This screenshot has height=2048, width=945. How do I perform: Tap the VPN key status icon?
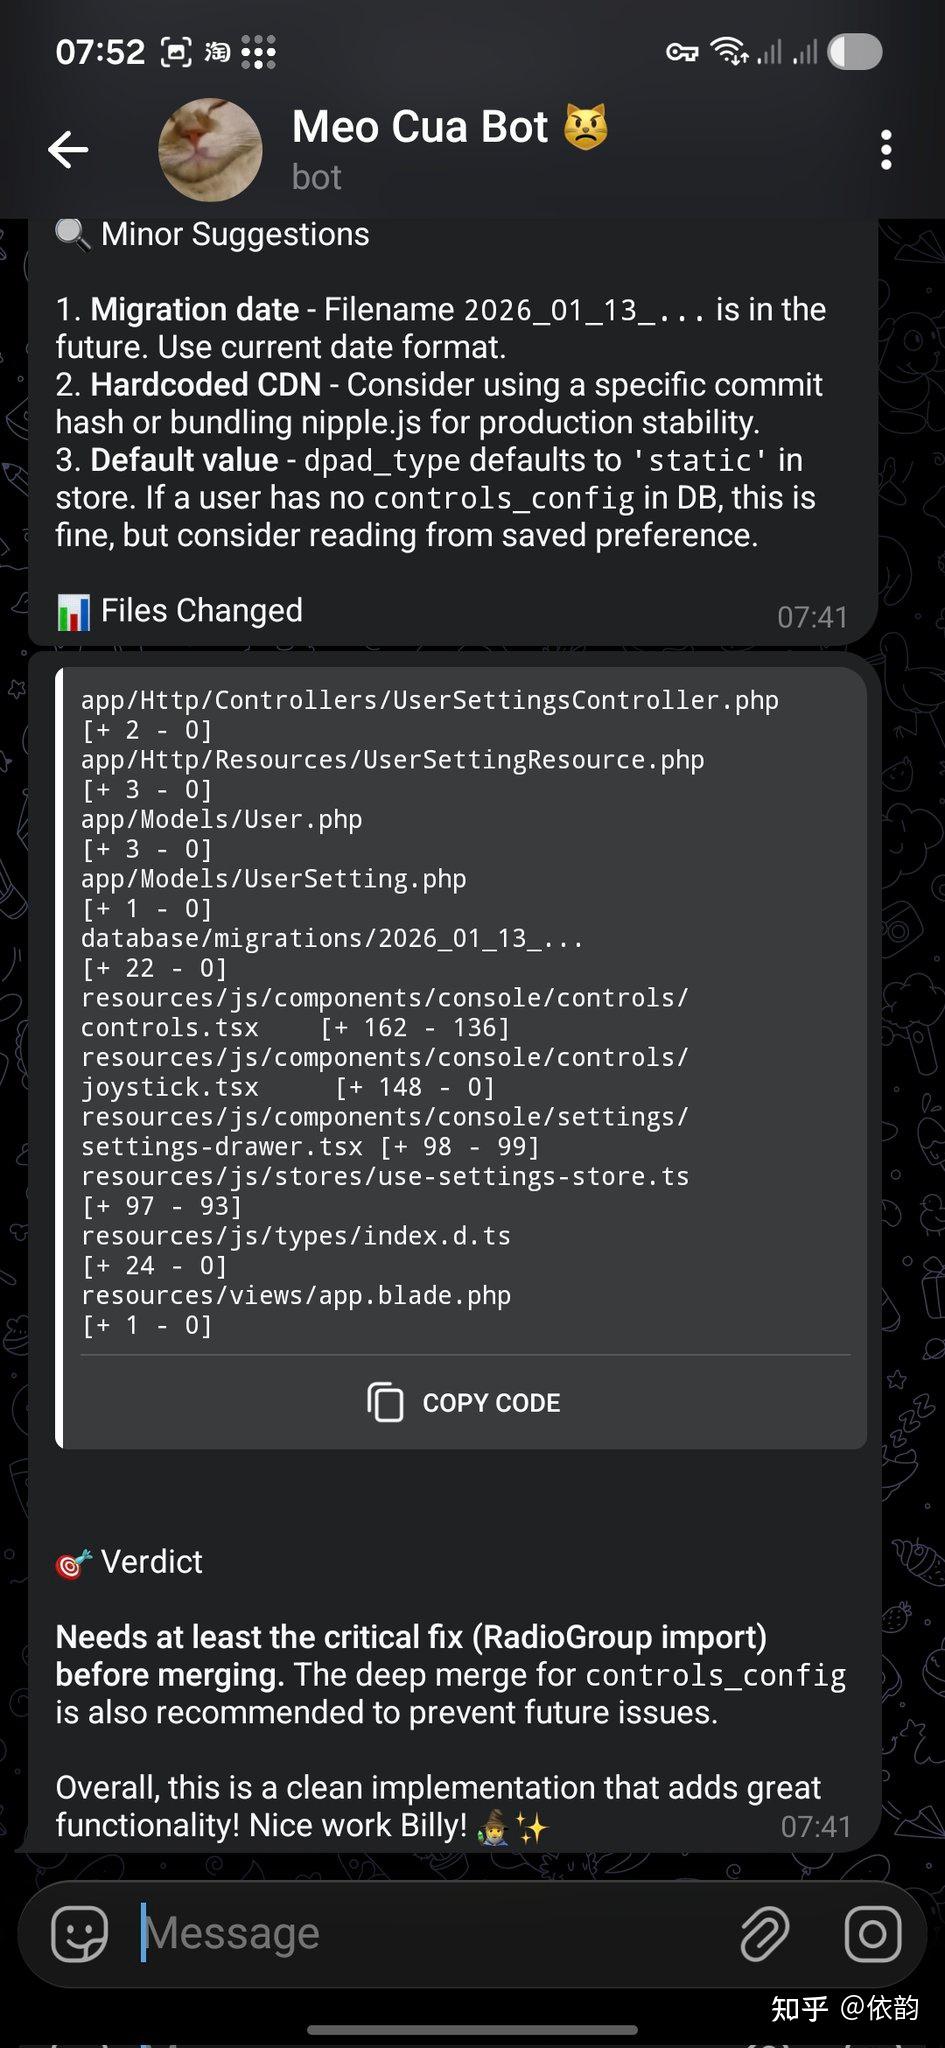click(x=682, y=52)
